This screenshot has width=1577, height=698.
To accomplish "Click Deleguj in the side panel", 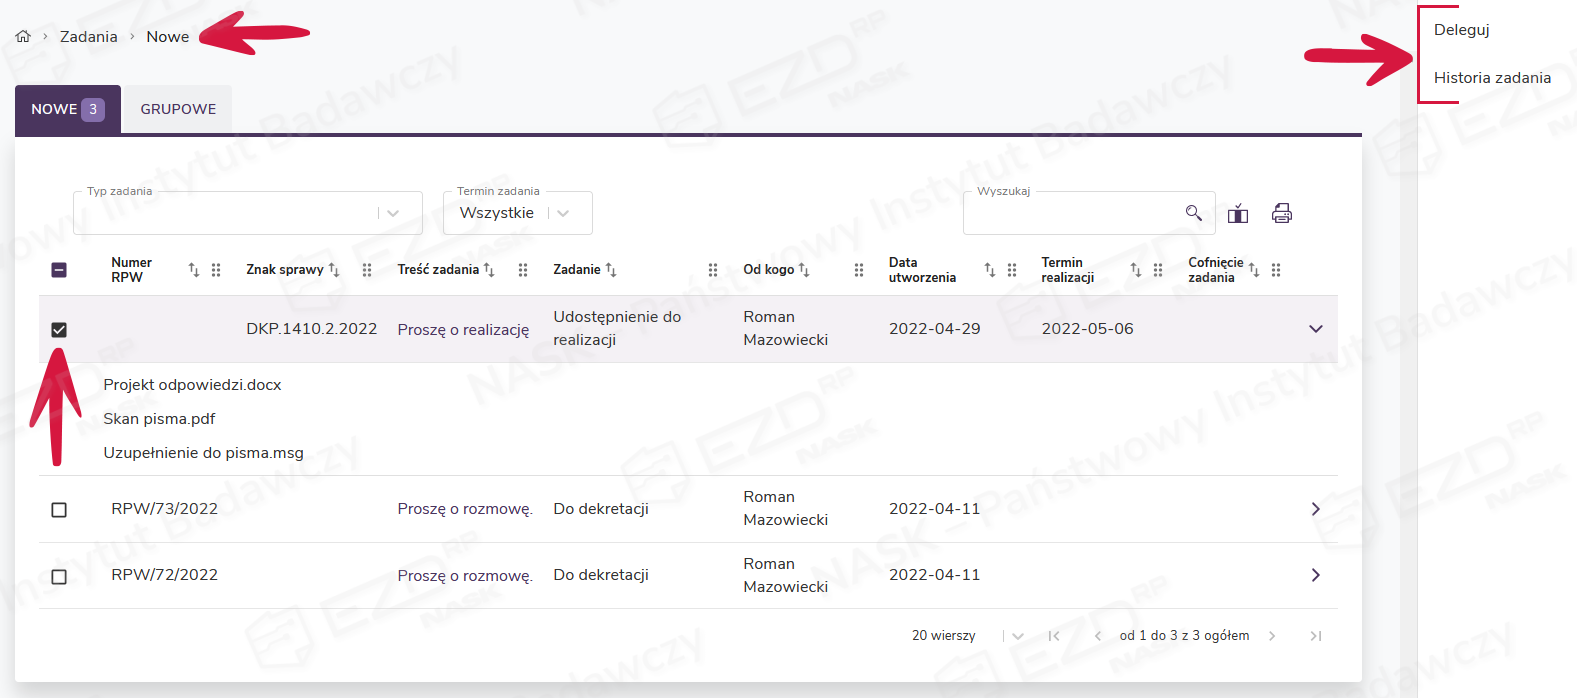I will click(1461, 30).
